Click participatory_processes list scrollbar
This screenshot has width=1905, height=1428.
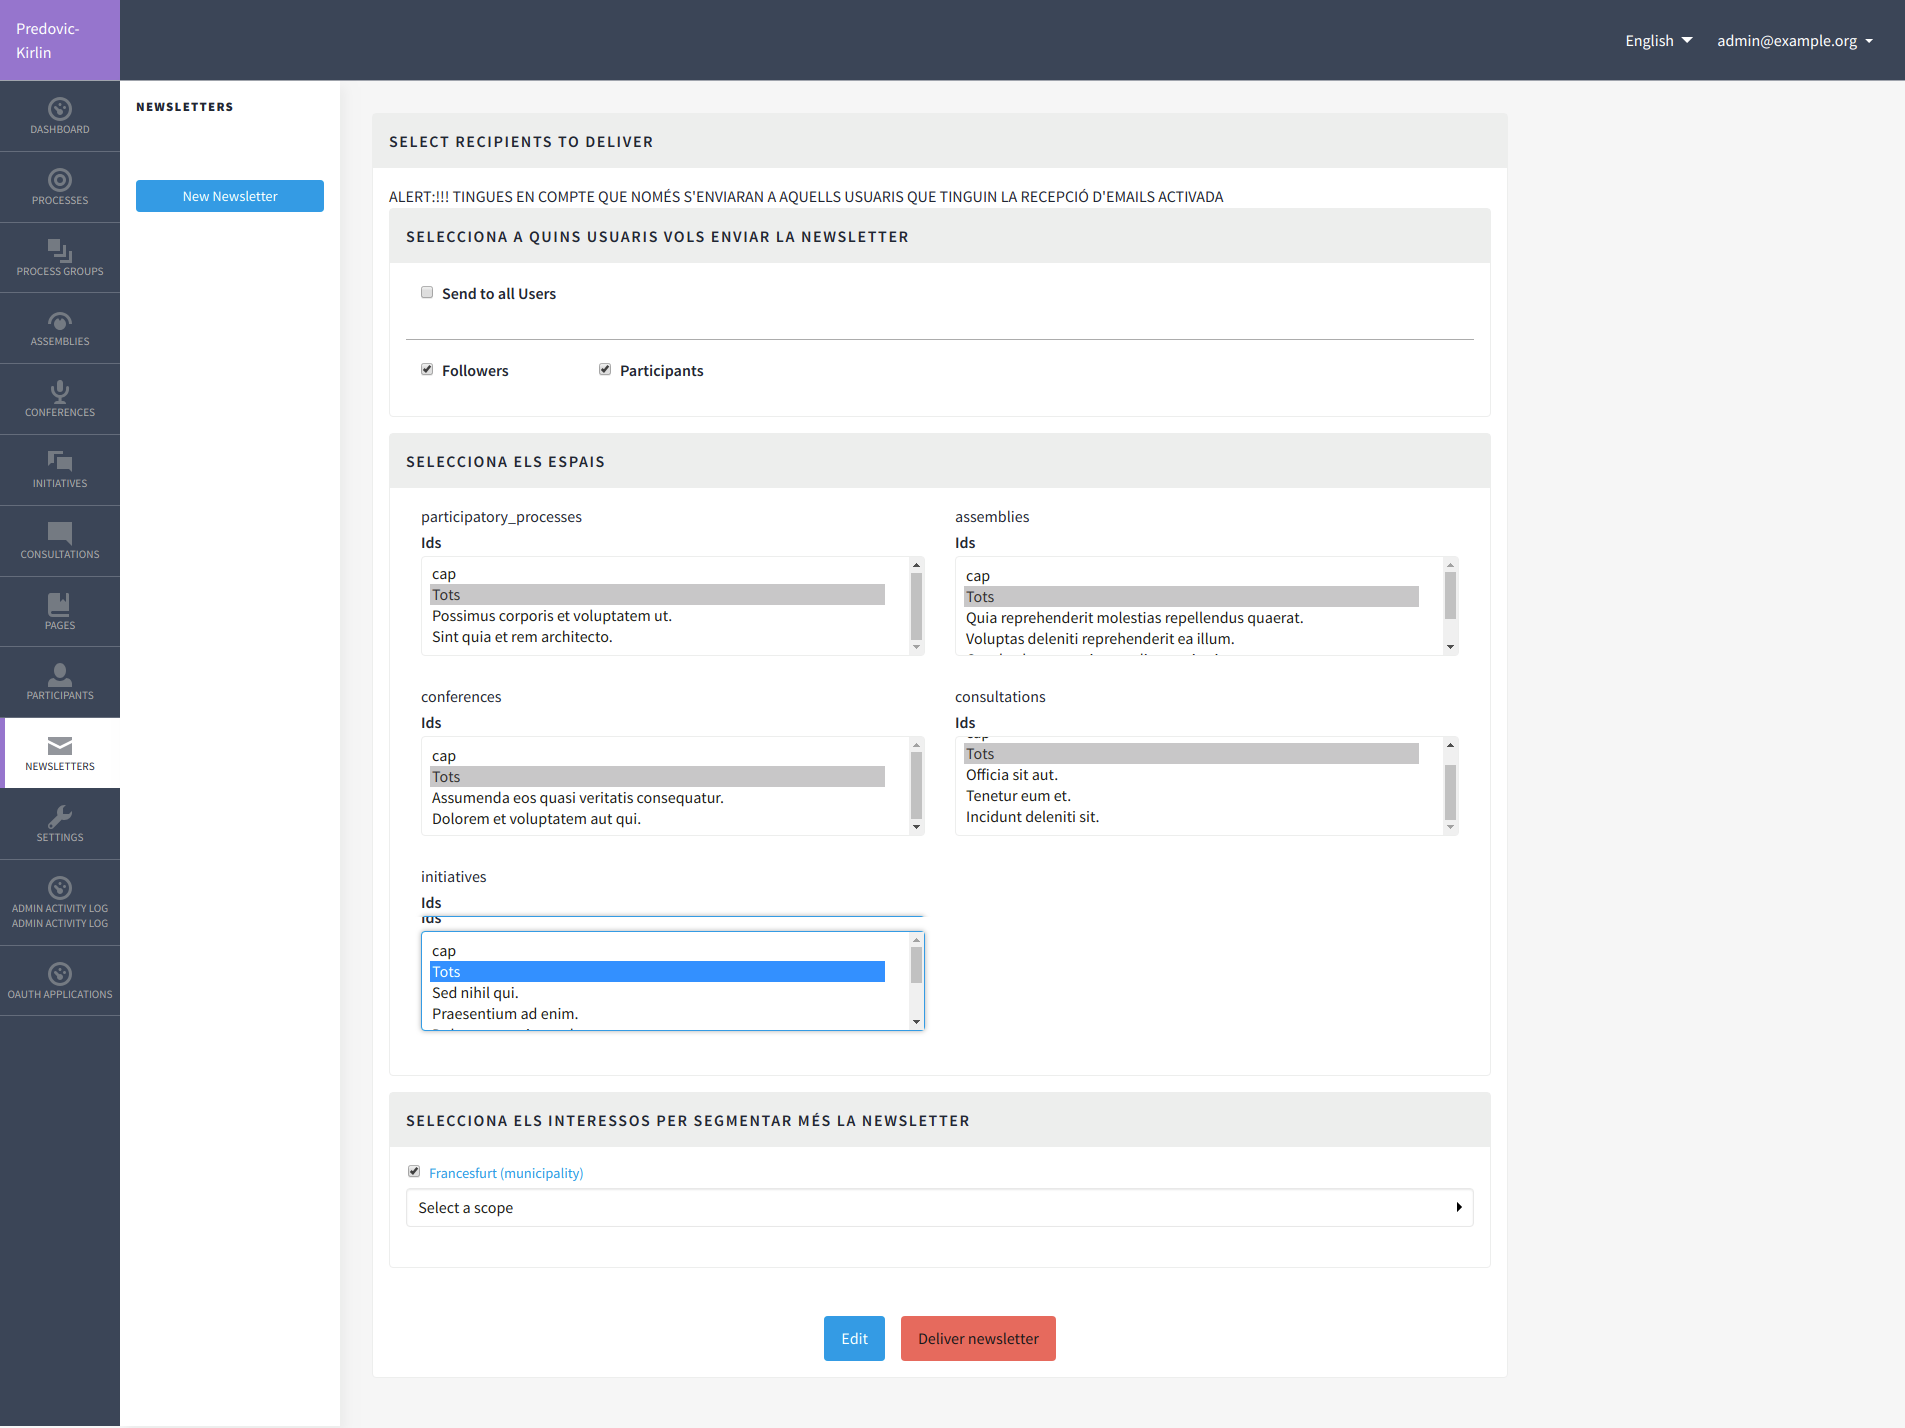tap(916, 606)
